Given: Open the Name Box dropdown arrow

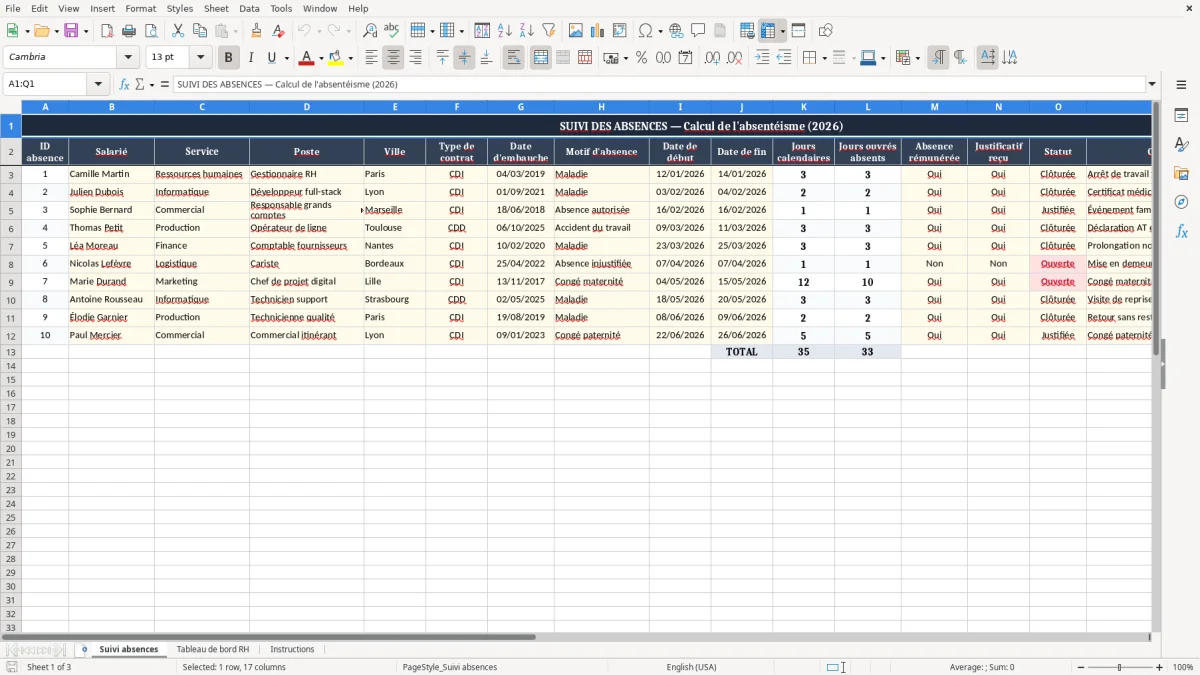Looking at the screenshot, I should [98, 84].
